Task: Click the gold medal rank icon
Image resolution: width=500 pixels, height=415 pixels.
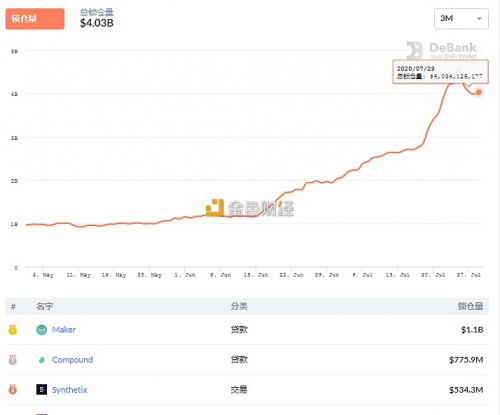Action: click(x=12, y=330)
